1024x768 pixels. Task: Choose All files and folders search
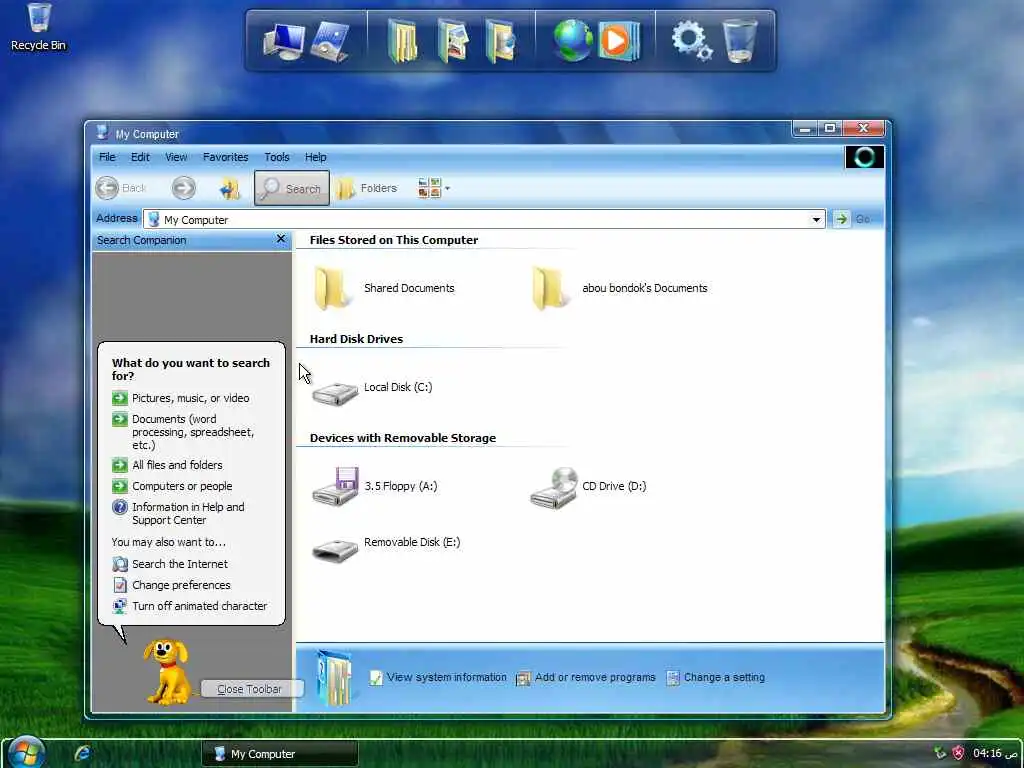pos(168,465)
